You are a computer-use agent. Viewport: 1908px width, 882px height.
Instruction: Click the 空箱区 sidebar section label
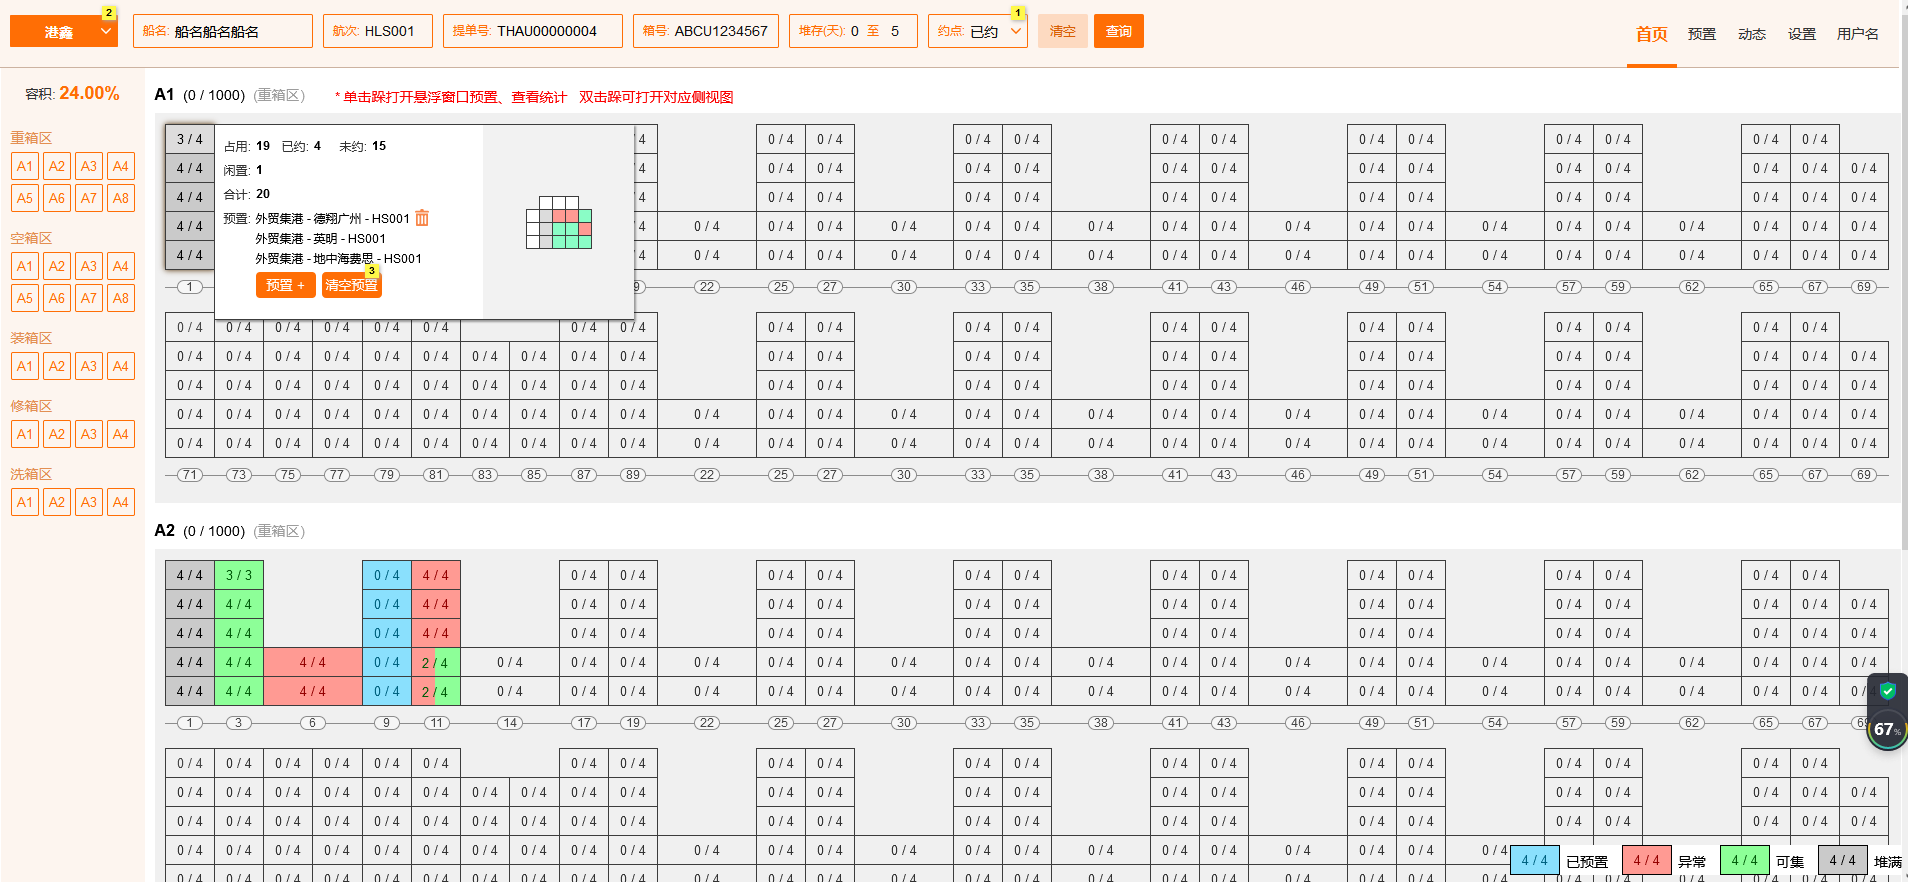(x=31, y=238)
